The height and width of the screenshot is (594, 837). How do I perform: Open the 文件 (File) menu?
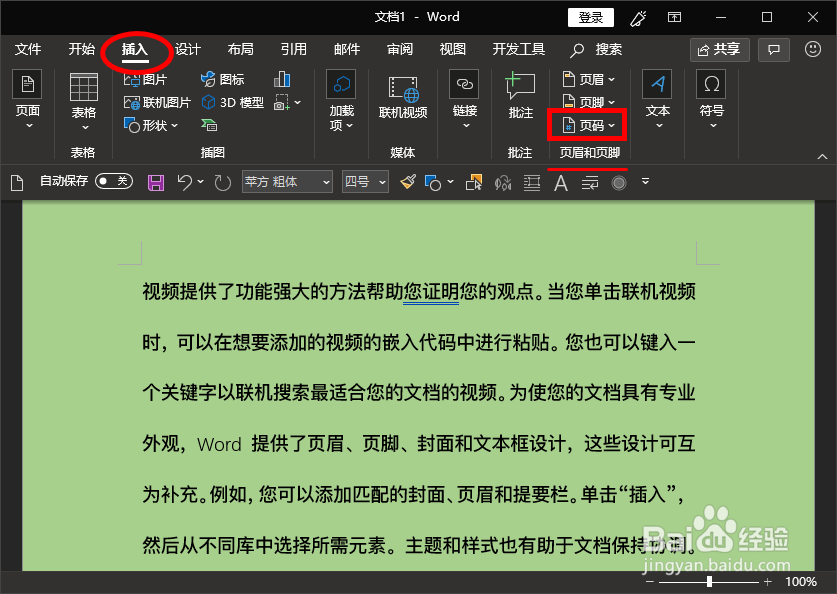(x=28, y=50)
